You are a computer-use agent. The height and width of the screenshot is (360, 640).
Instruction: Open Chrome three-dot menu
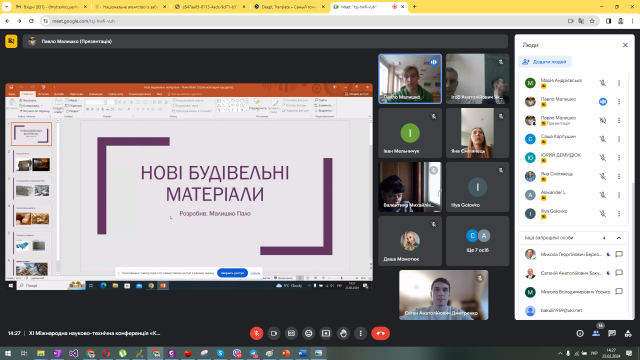pyautogui.click(x=632, y=21)
